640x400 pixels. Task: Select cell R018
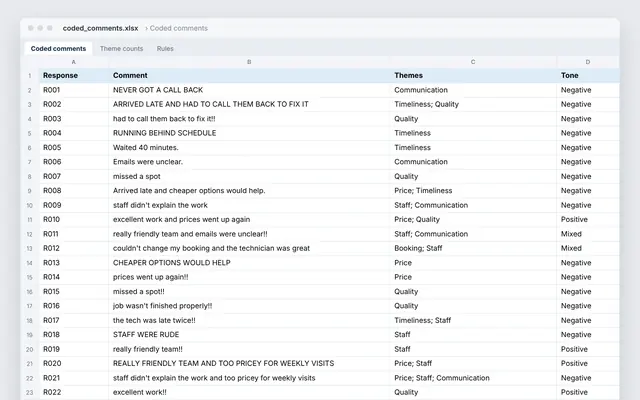74,335
